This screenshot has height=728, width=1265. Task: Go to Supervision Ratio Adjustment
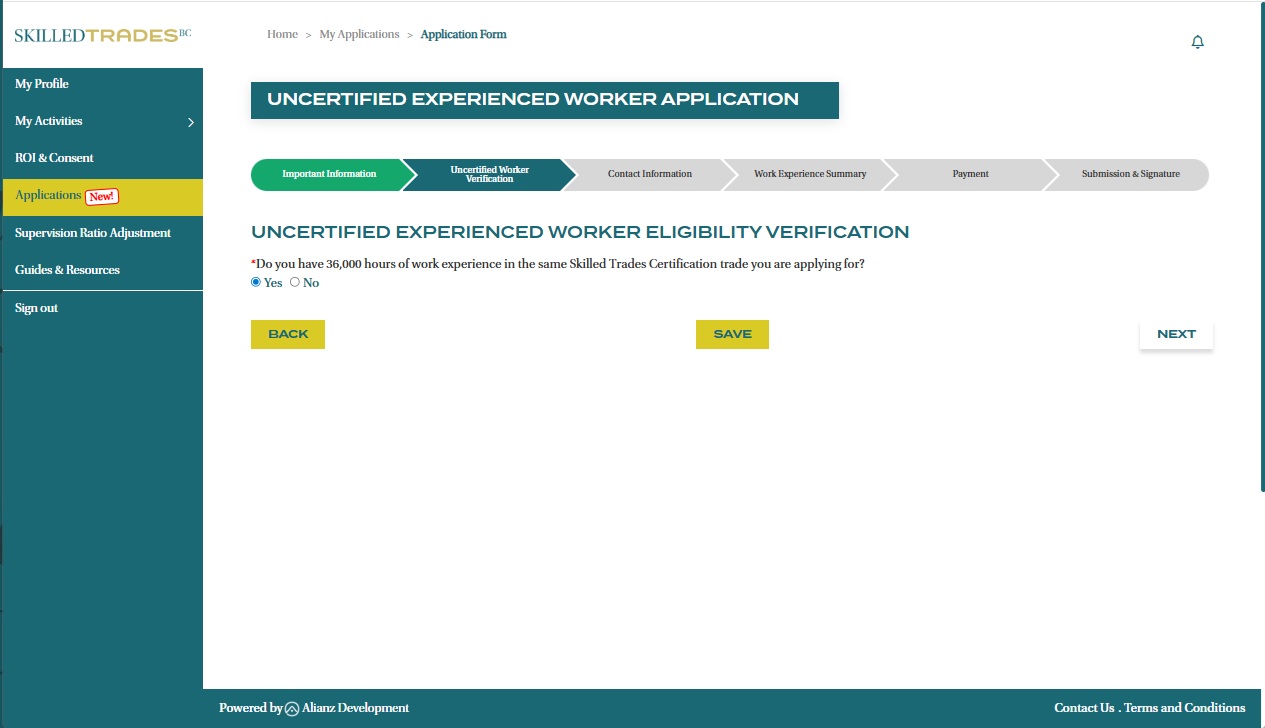point(93,233)
